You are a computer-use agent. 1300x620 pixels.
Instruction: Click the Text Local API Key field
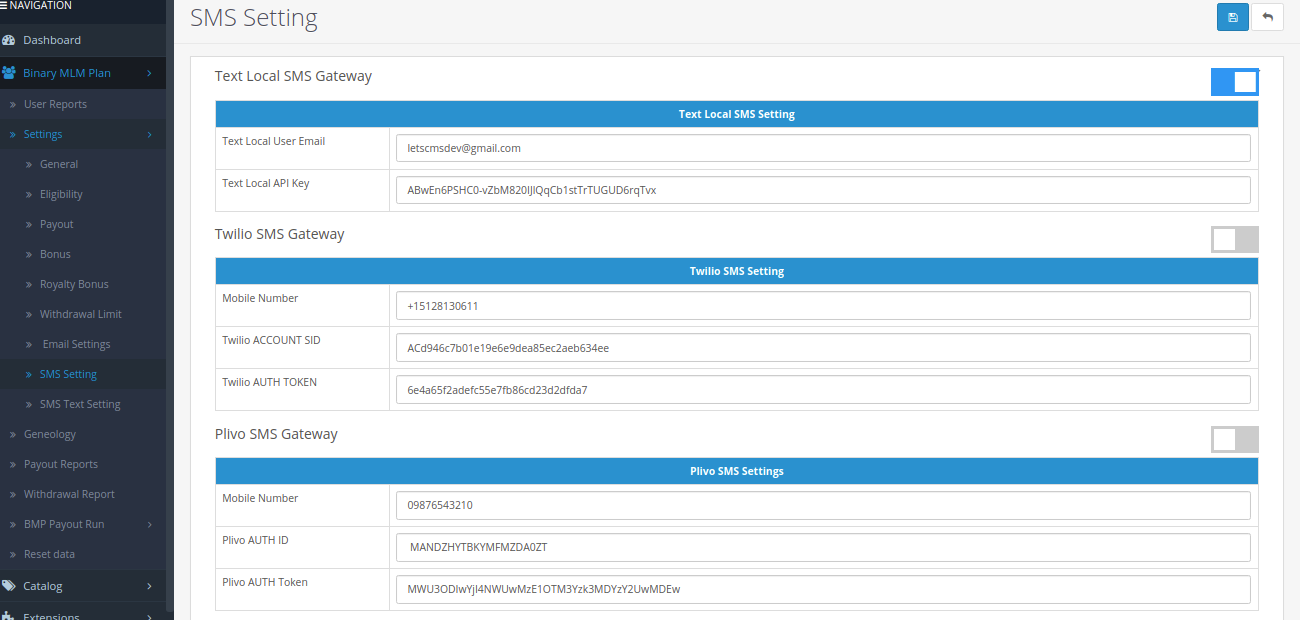tap(822, 190)
